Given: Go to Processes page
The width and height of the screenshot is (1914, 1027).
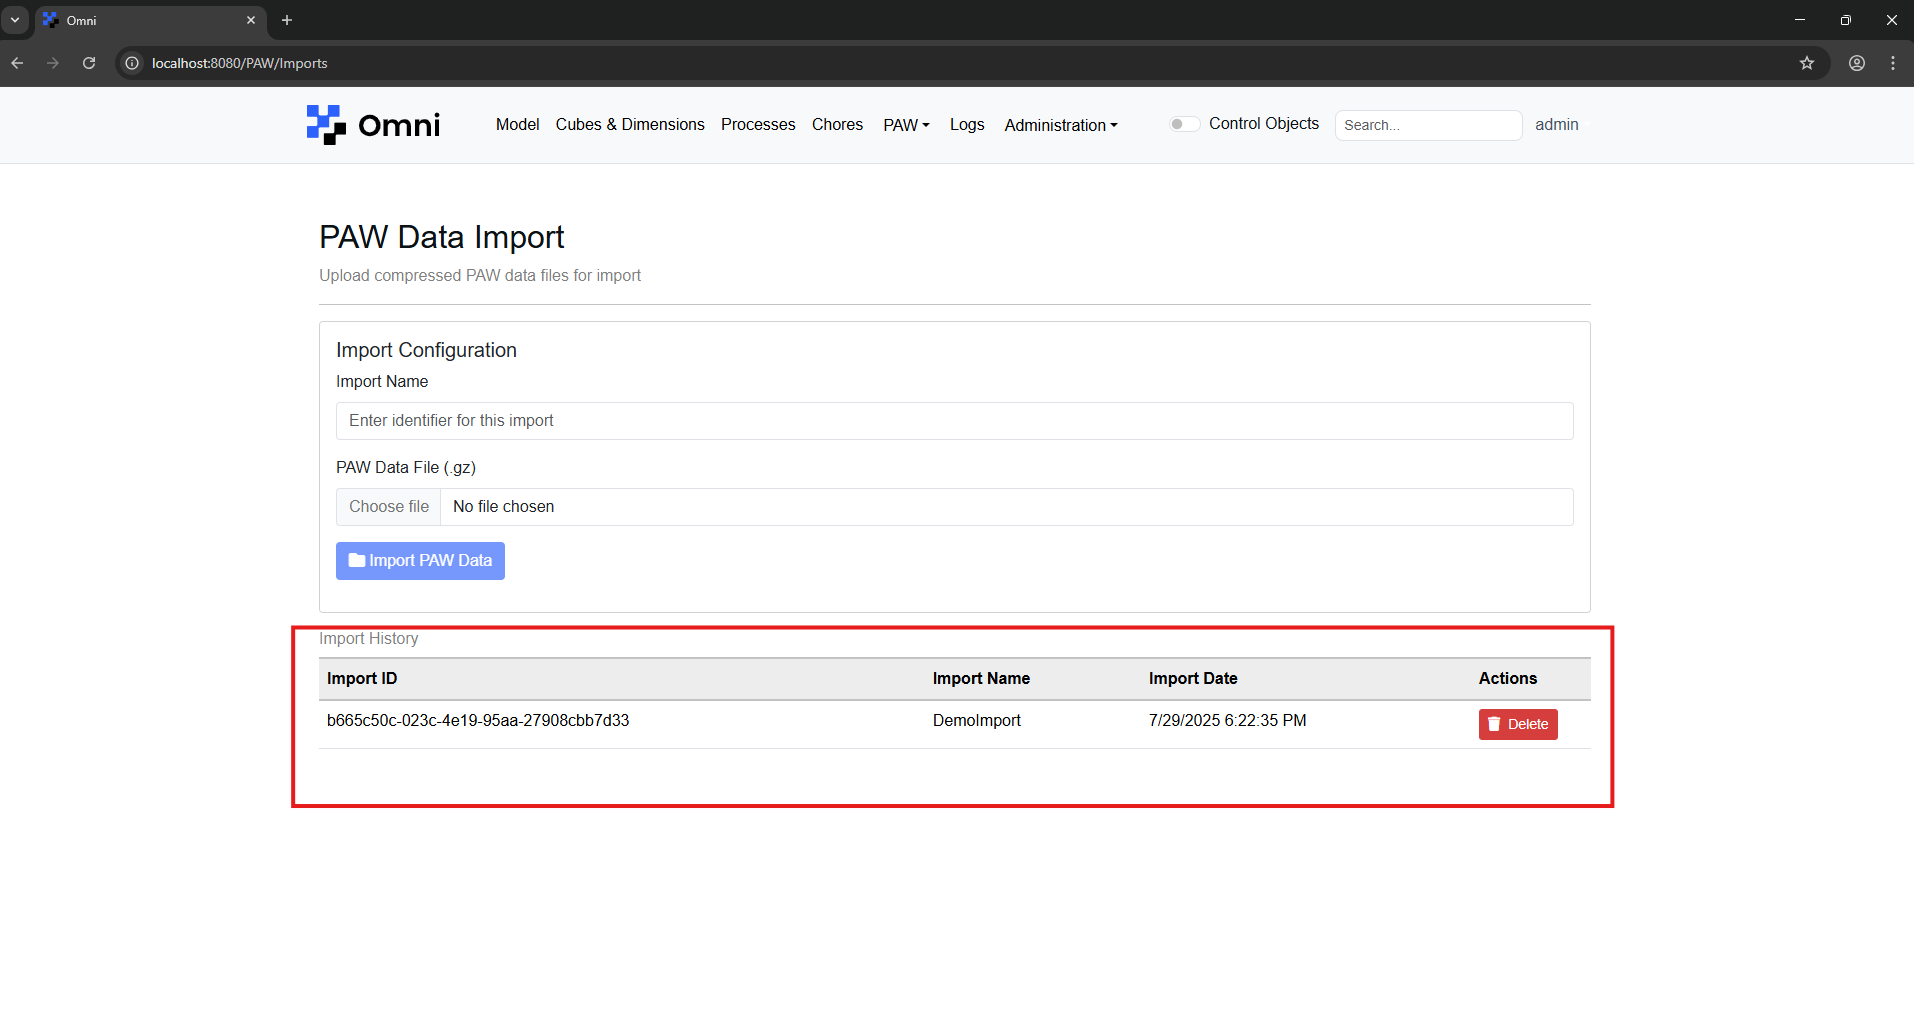Looking at the screenshot, I should pos(758,124).
